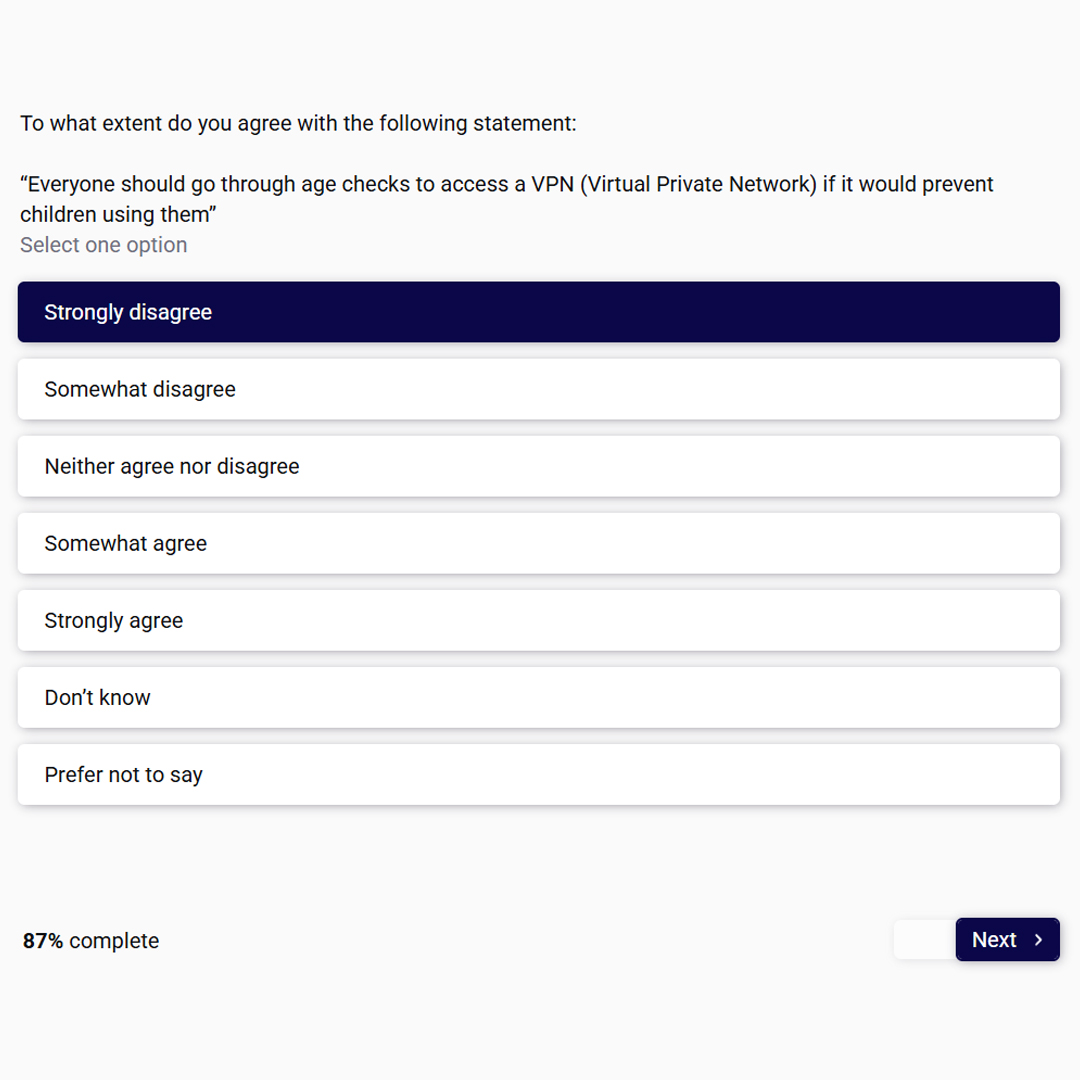
Task: Click the blank white button beside Next
Action: 924,939
